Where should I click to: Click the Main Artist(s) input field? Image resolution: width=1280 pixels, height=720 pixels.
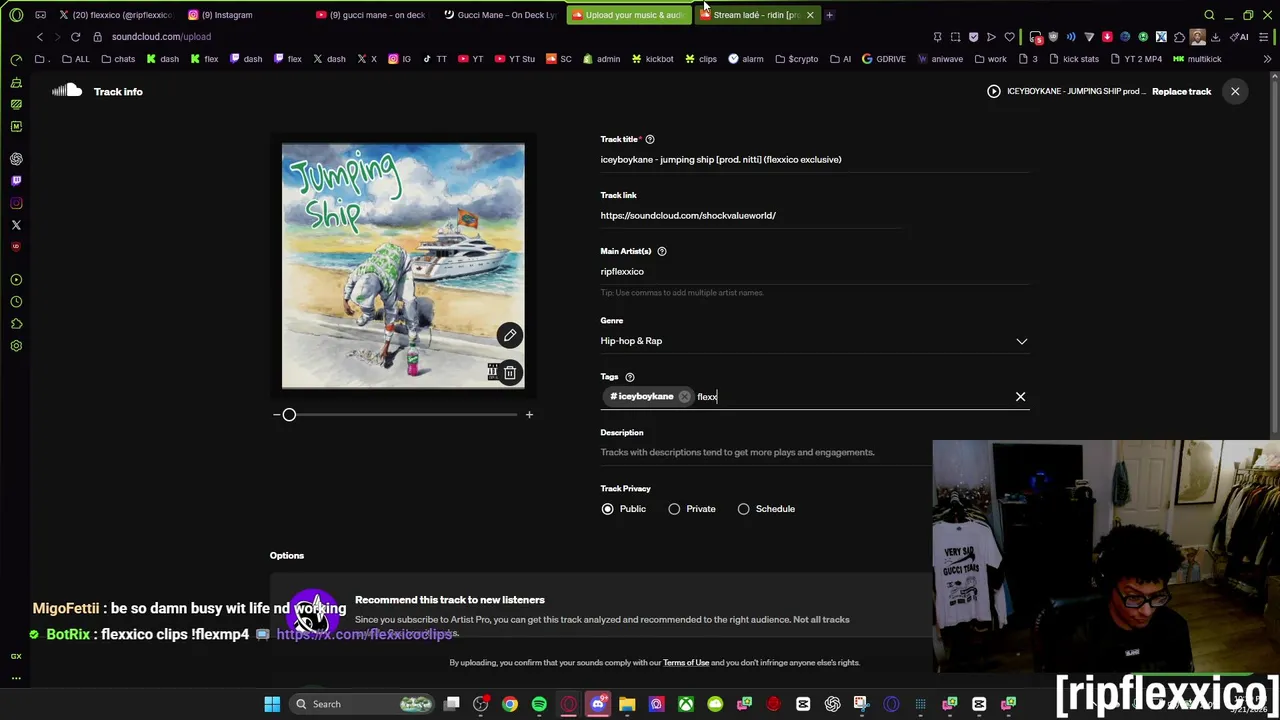coord(815,272)
